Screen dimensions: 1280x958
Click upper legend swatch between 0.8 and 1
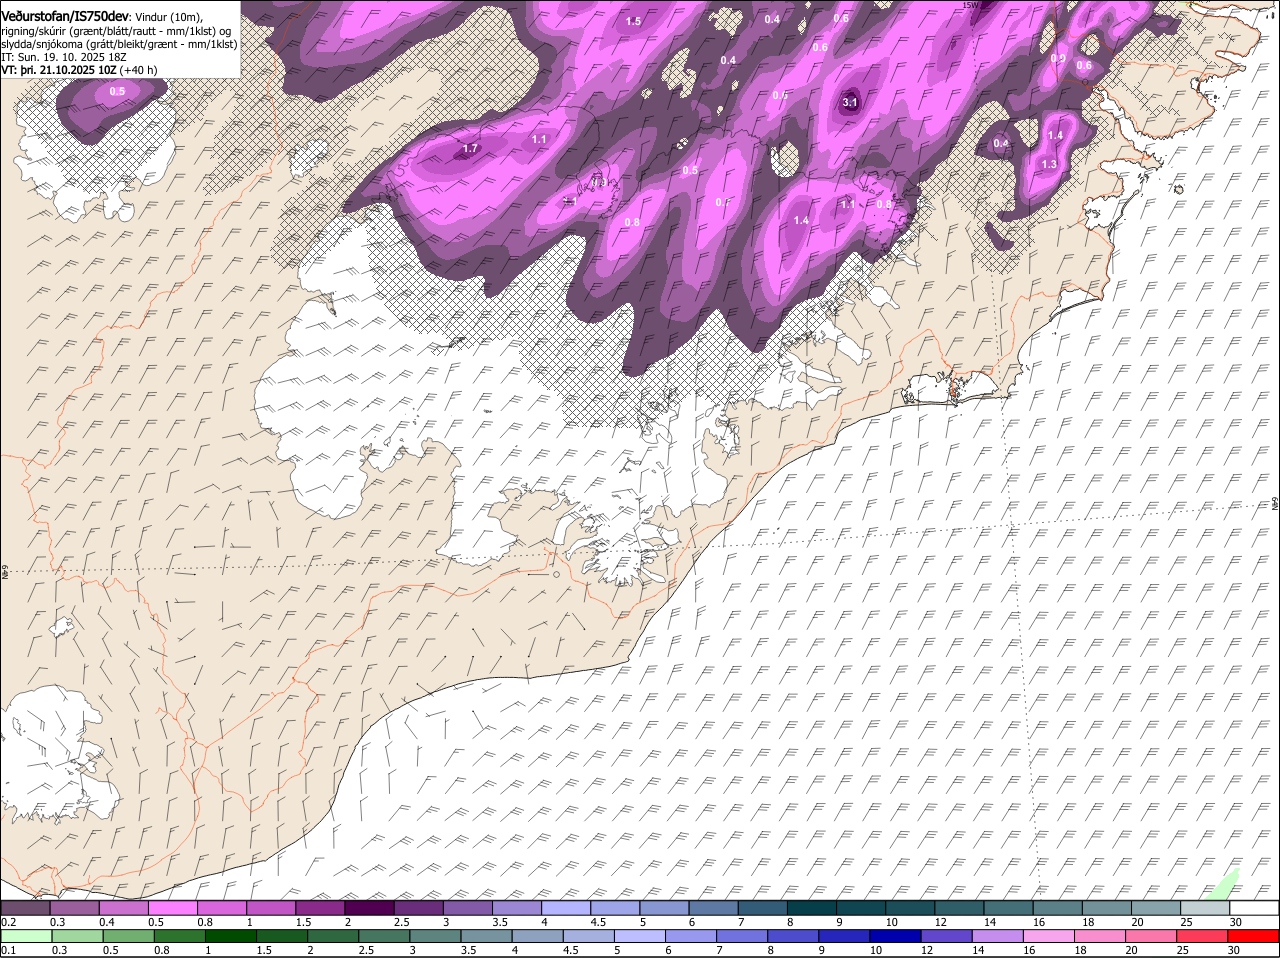click(x=221, y=907)
